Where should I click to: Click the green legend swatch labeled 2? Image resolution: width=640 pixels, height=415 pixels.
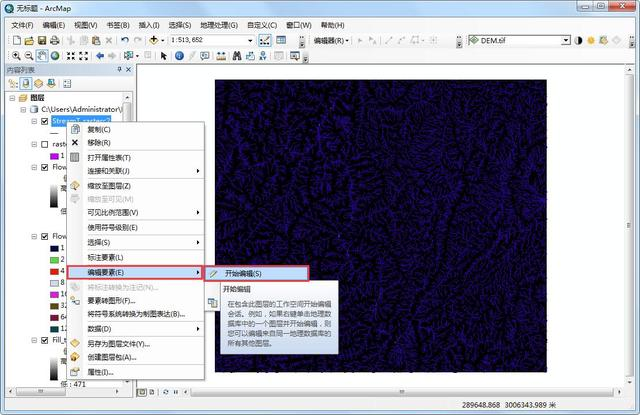(x=54, y=260)
